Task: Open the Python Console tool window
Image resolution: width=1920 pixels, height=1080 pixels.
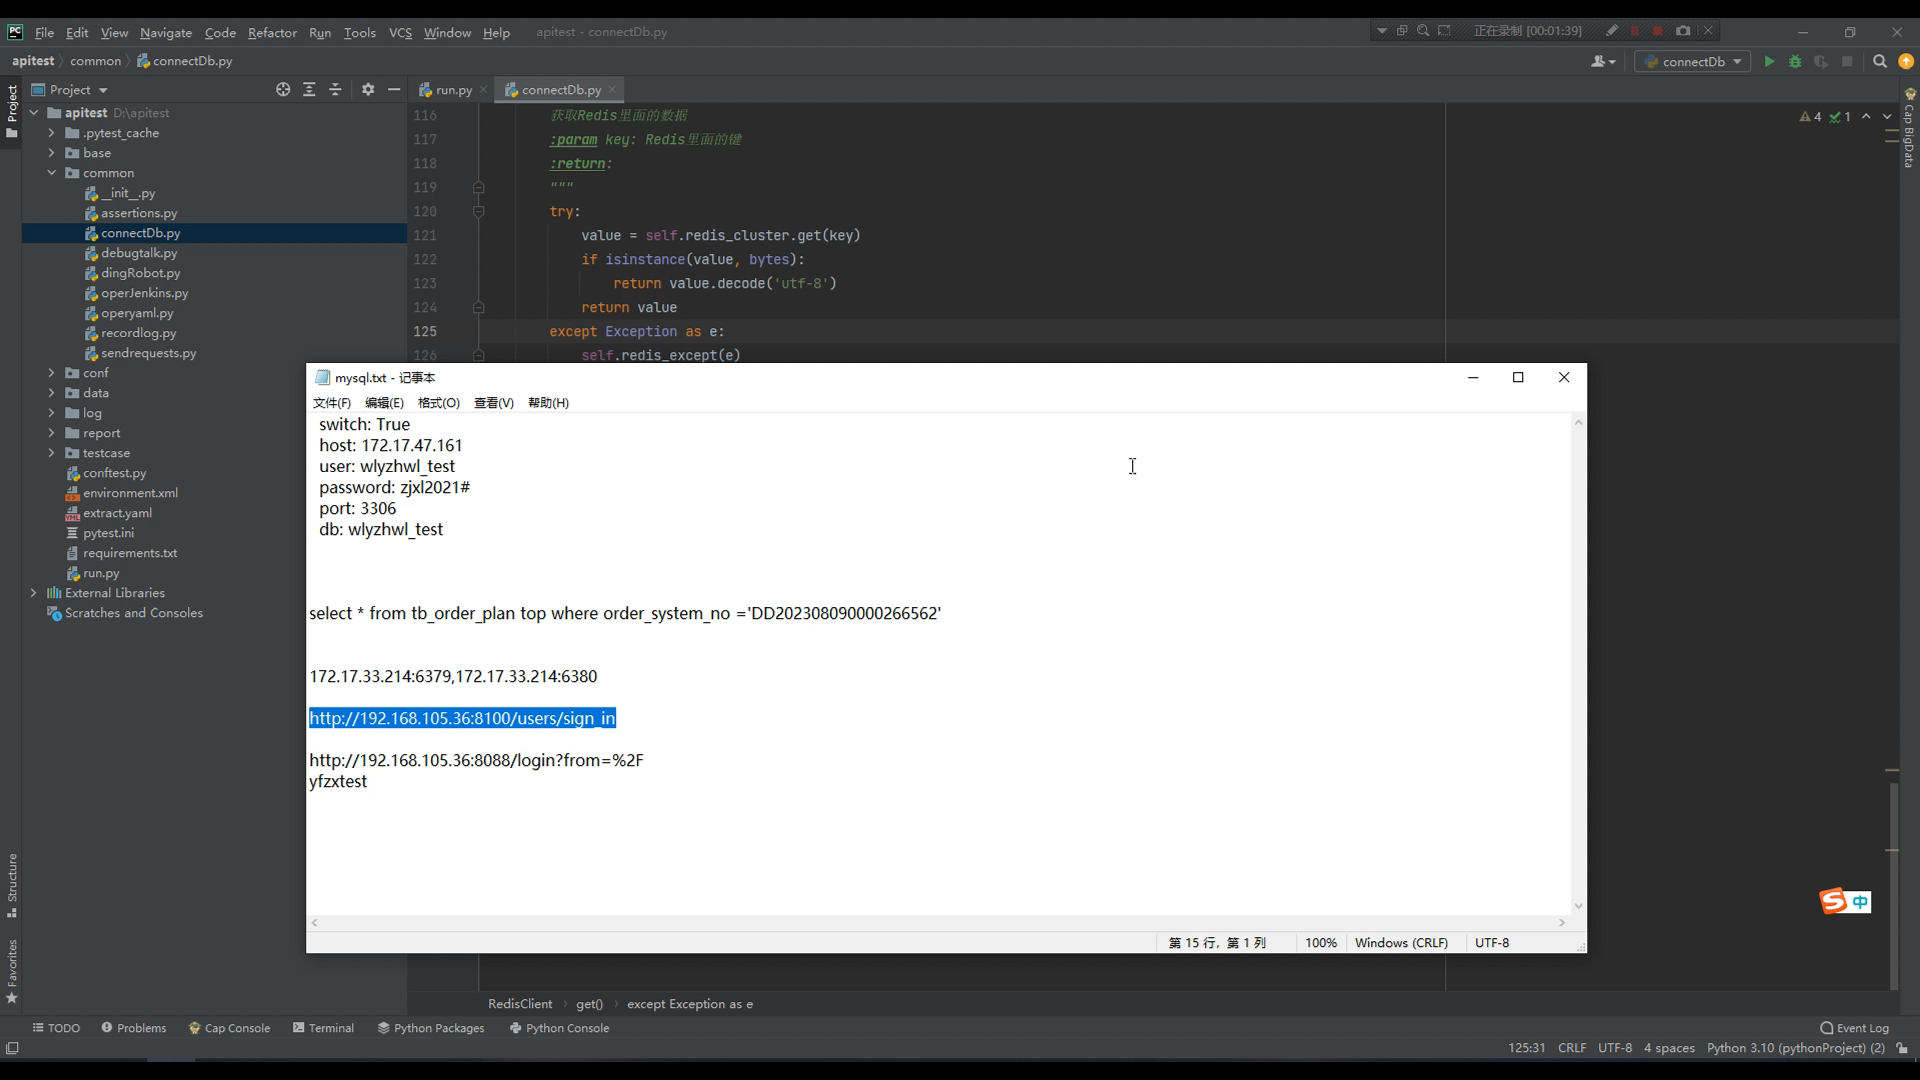Action: point(559,1028)
